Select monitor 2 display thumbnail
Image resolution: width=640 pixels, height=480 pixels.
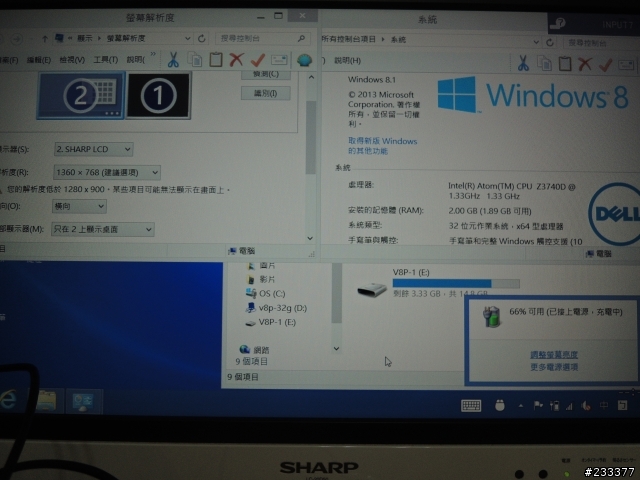tap(80, 96)
